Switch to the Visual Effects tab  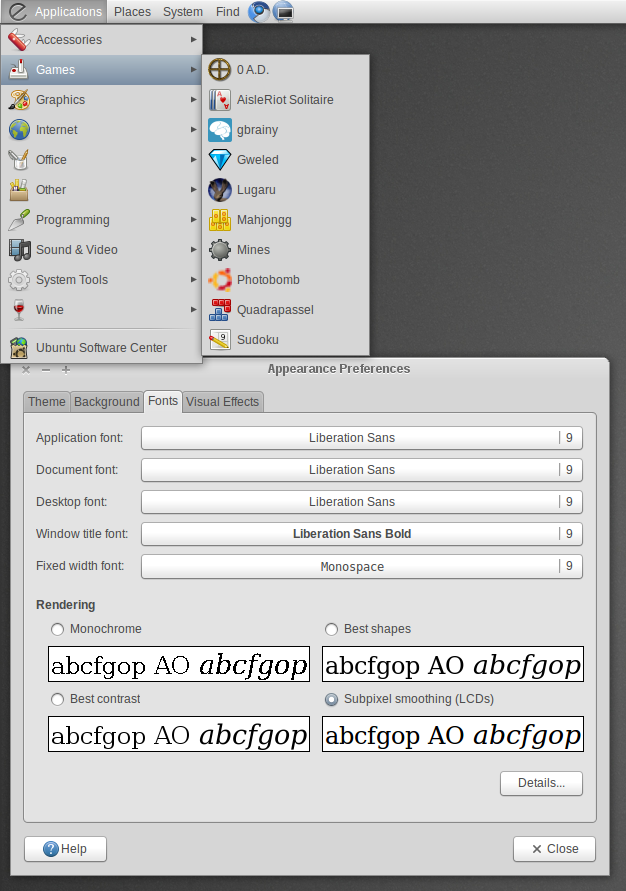[x=222, y=402]
